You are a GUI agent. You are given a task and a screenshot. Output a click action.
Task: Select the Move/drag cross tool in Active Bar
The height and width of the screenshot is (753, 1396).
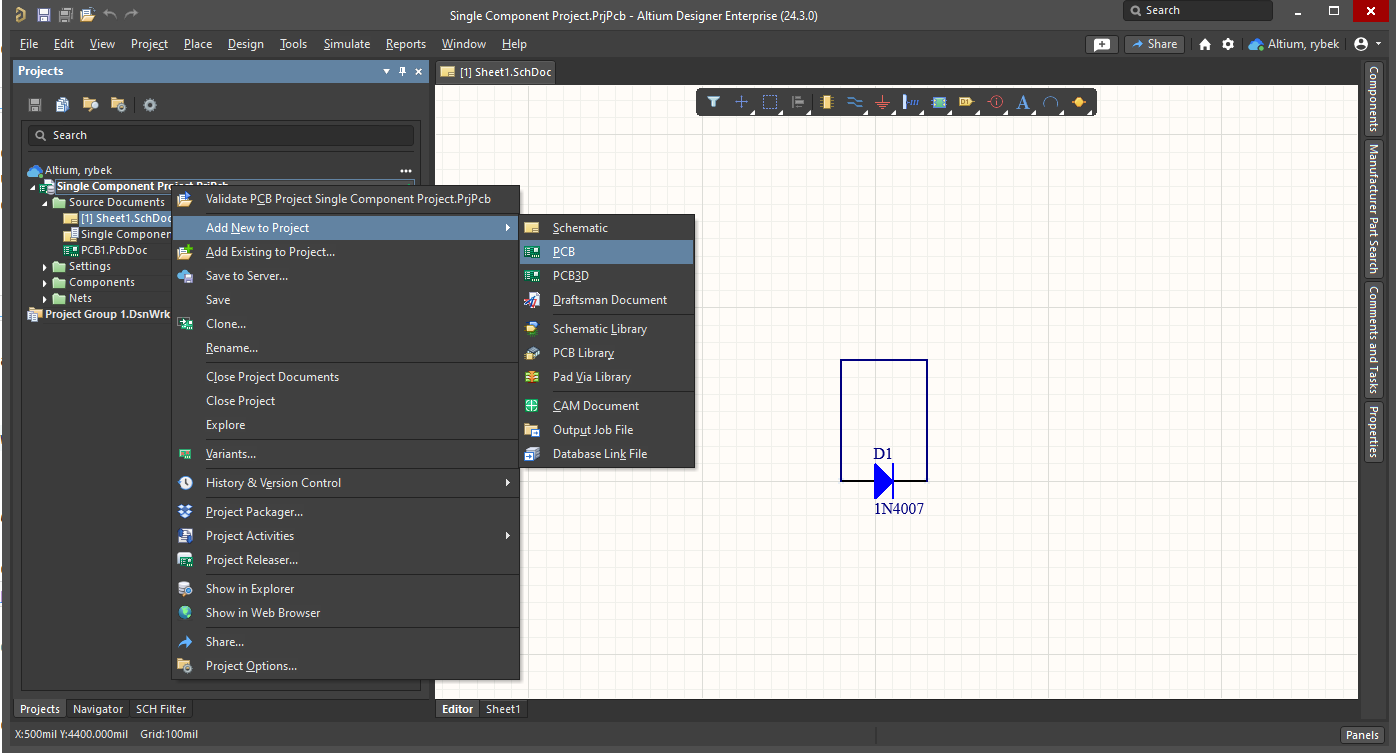click(741, 102)
